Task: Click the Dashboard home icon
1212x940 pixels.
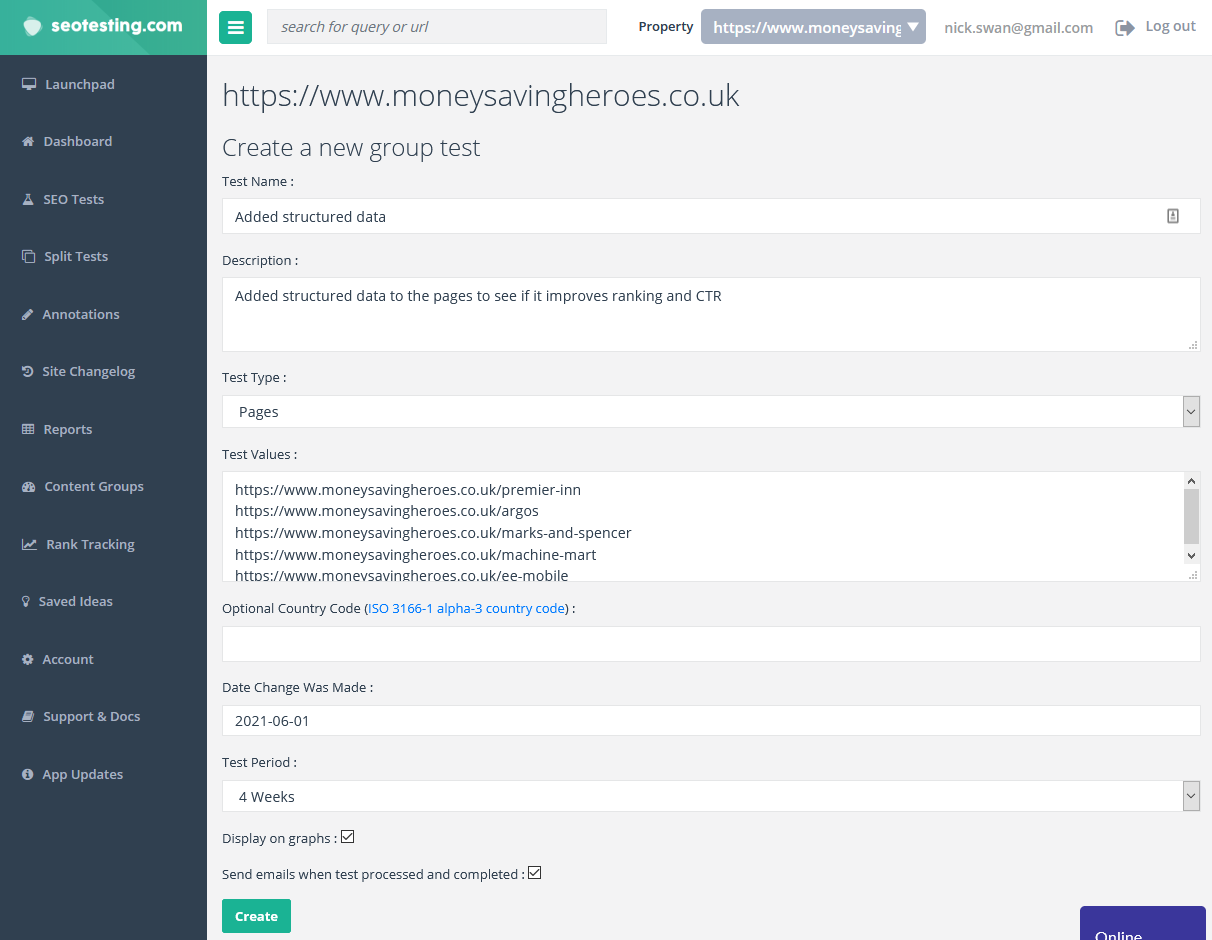Action: [x=28, y=141]
